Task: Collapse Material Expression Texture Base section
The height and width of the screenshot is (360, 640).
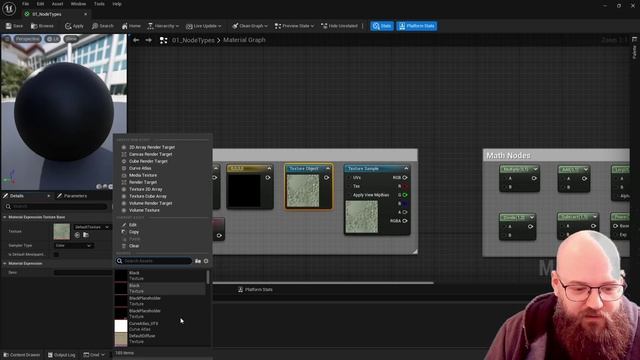Action: coord(5,217)
